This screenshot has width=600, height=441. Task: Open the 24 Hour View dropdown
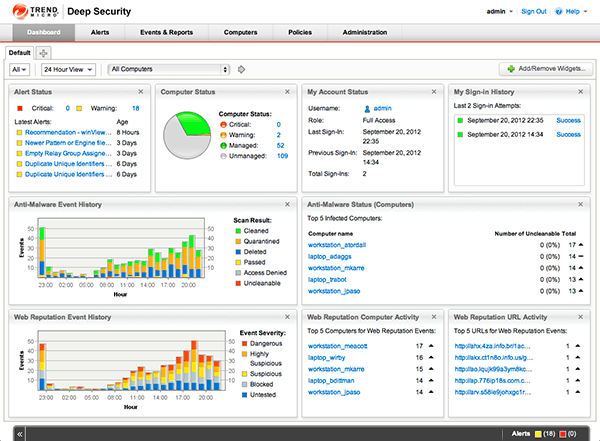pos(69,69)
